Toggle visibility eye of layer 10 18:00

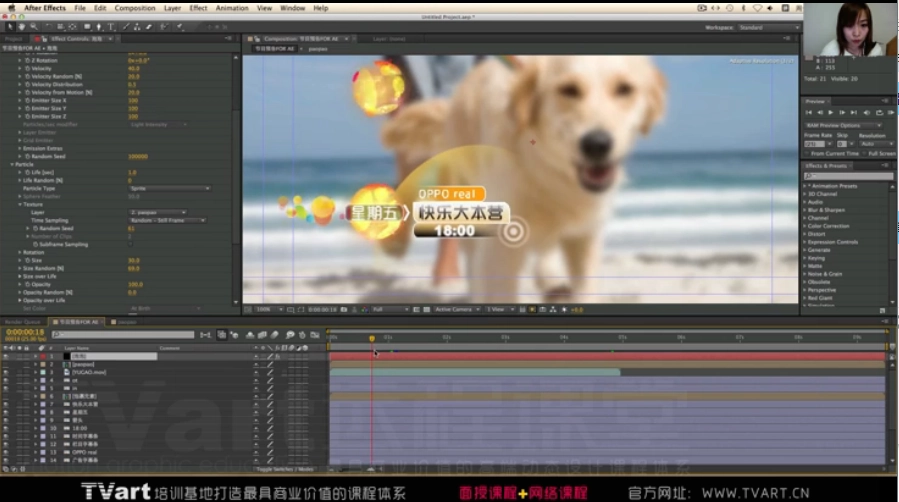point(6,428)
